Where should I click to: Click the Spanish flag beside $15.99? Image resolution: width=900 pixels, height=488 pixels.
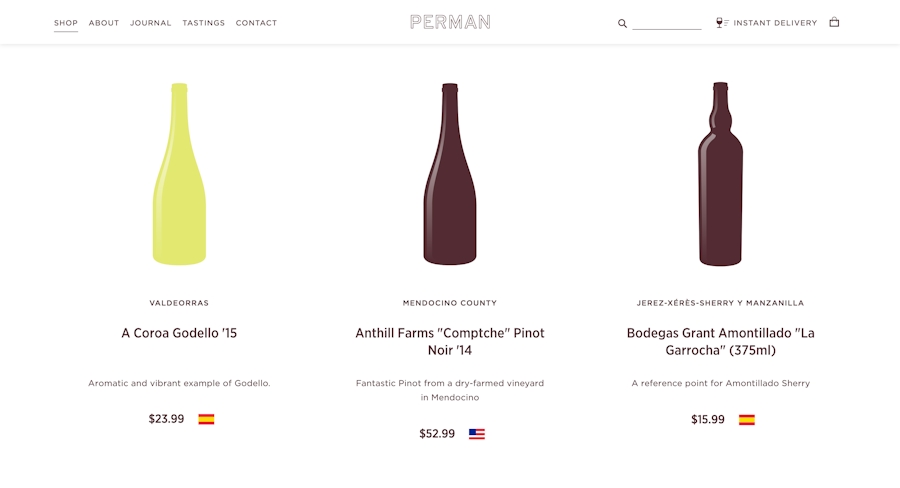(x=747, y=420)
